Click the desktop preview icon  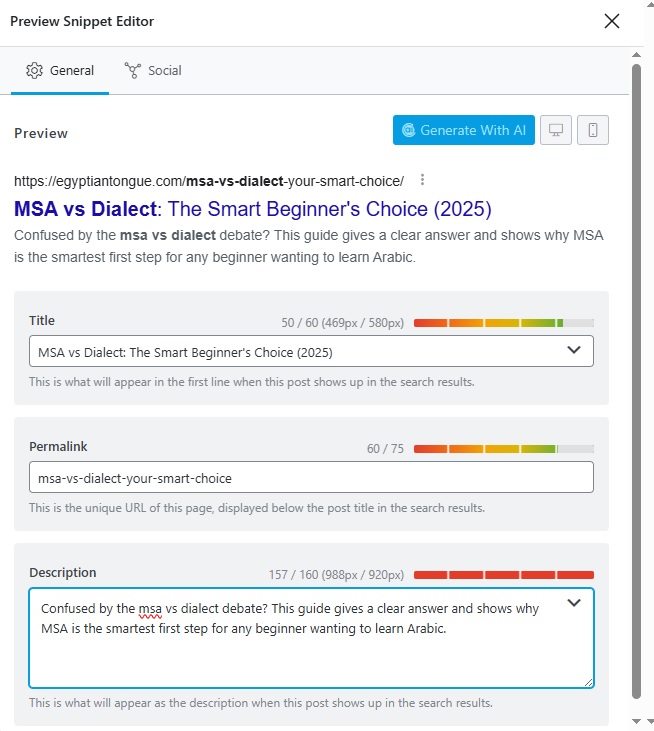[556, 130]
